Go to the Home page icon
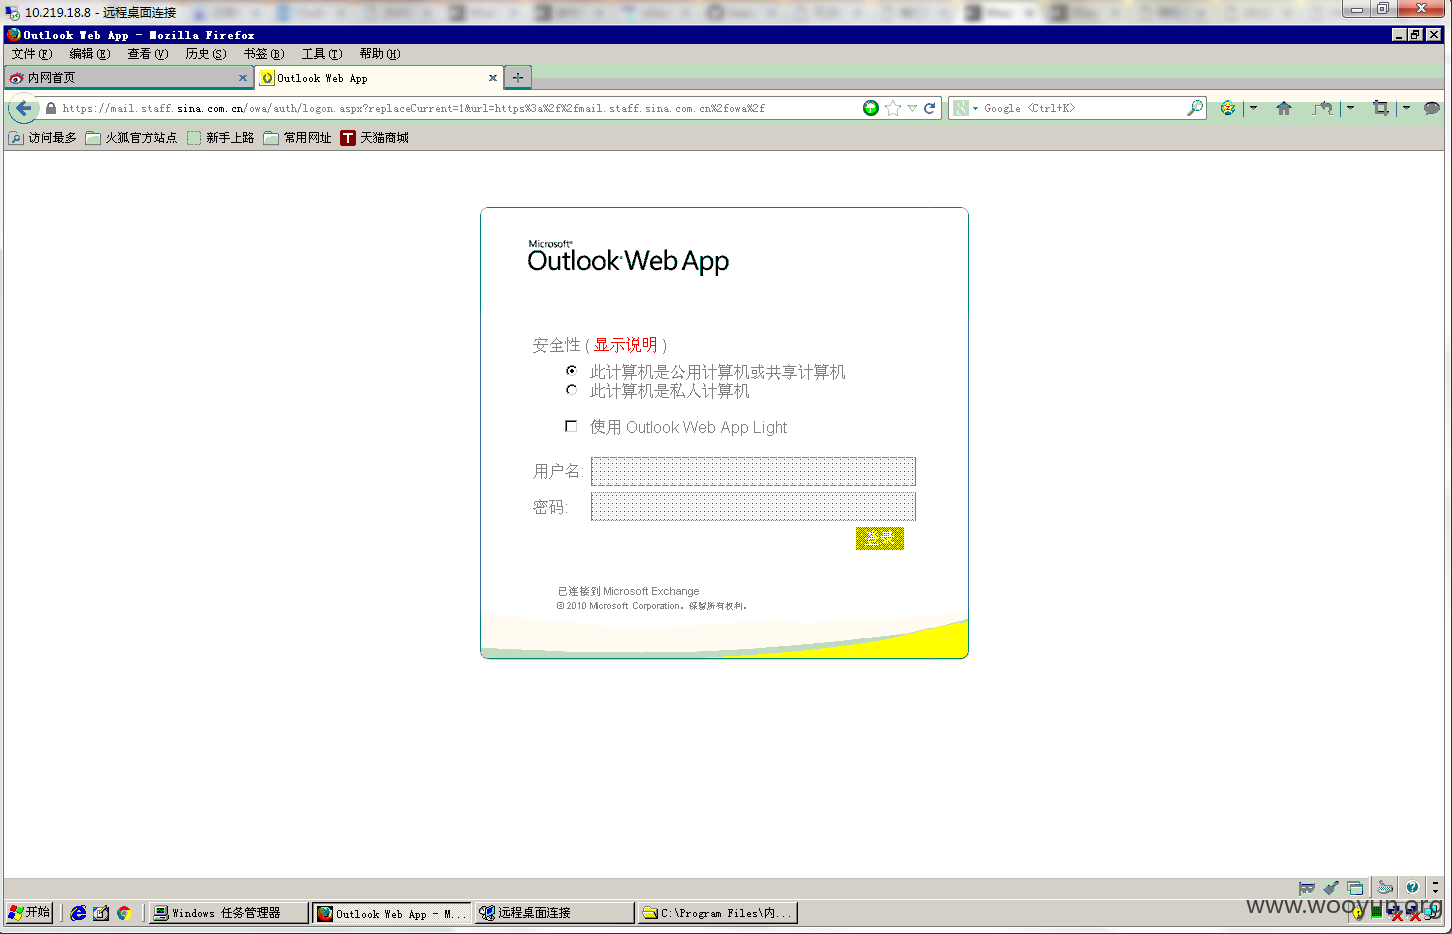 tap(1284, 108)
